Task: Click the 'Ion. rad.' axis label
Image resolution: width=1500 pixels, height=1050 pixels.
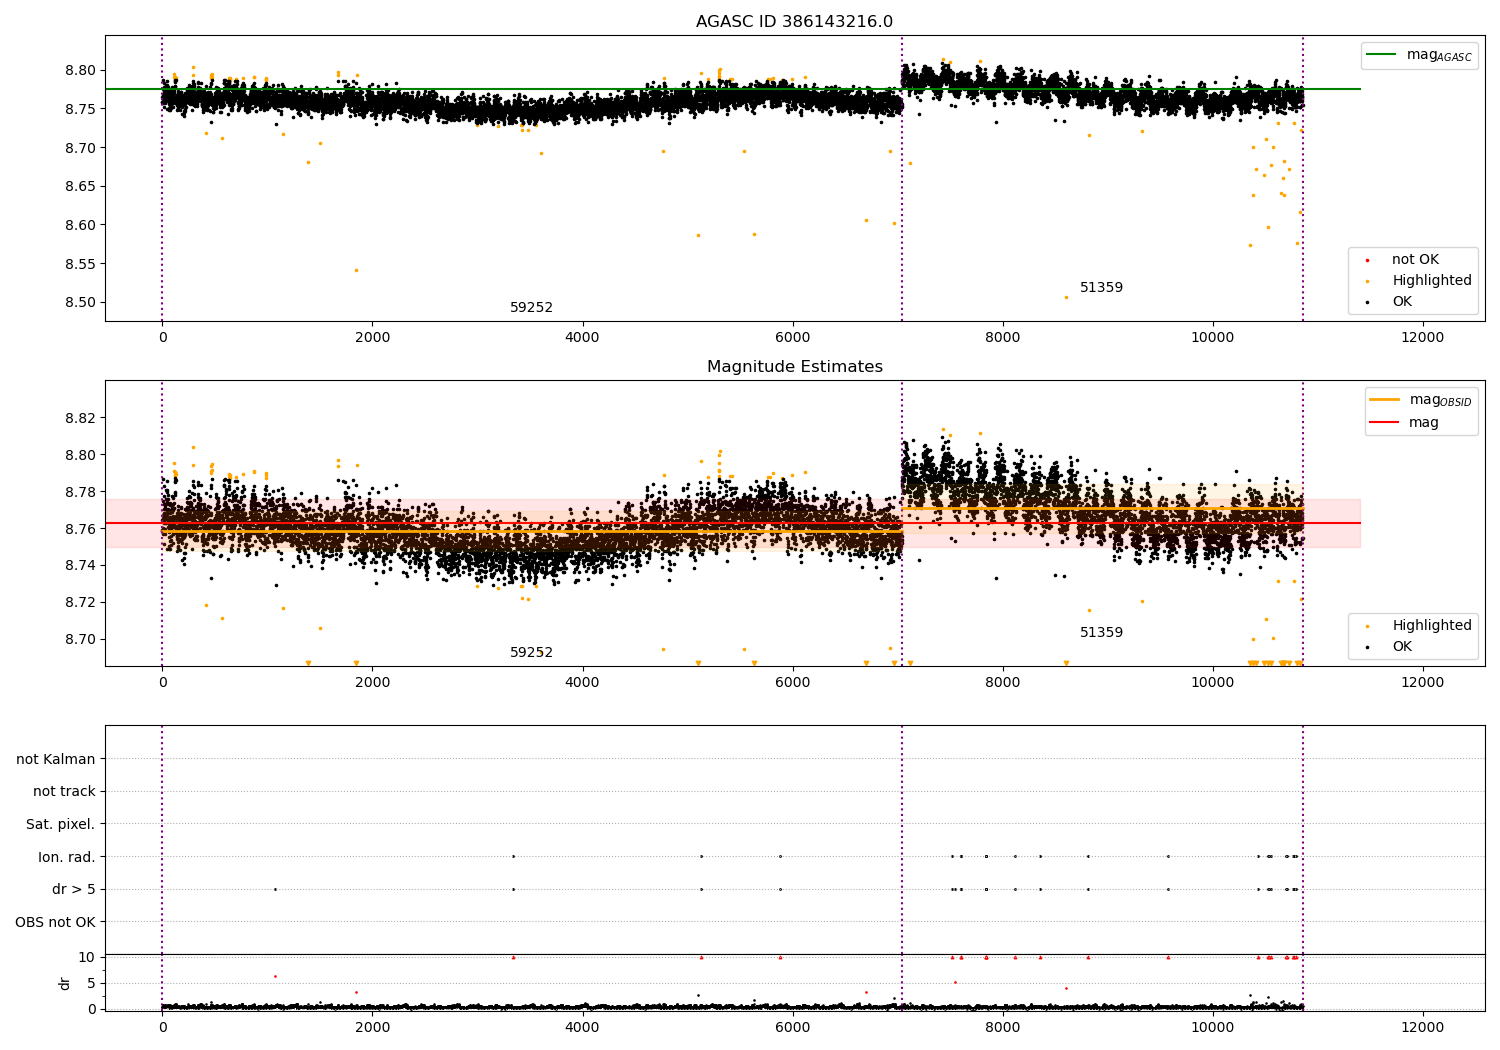Action: (x=67, y=858)
